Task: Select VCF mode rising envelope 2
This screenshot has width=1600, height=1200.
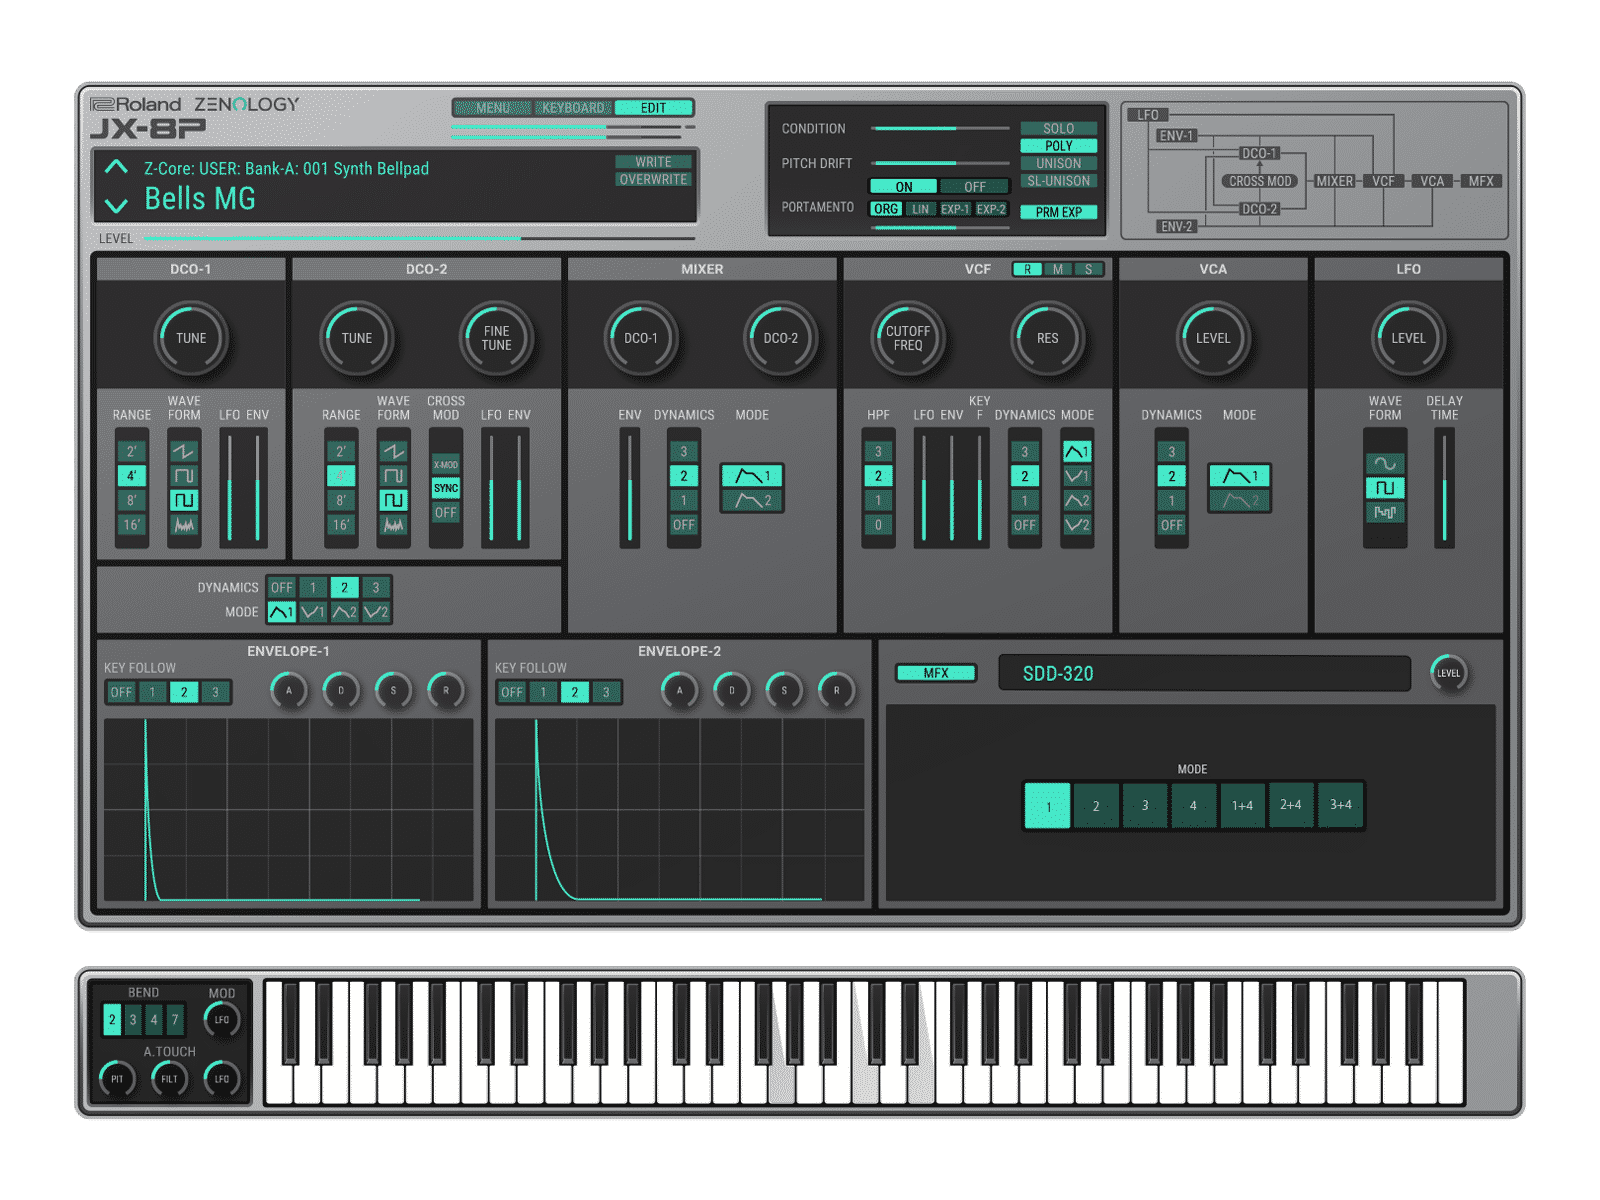Action: 1077,500
